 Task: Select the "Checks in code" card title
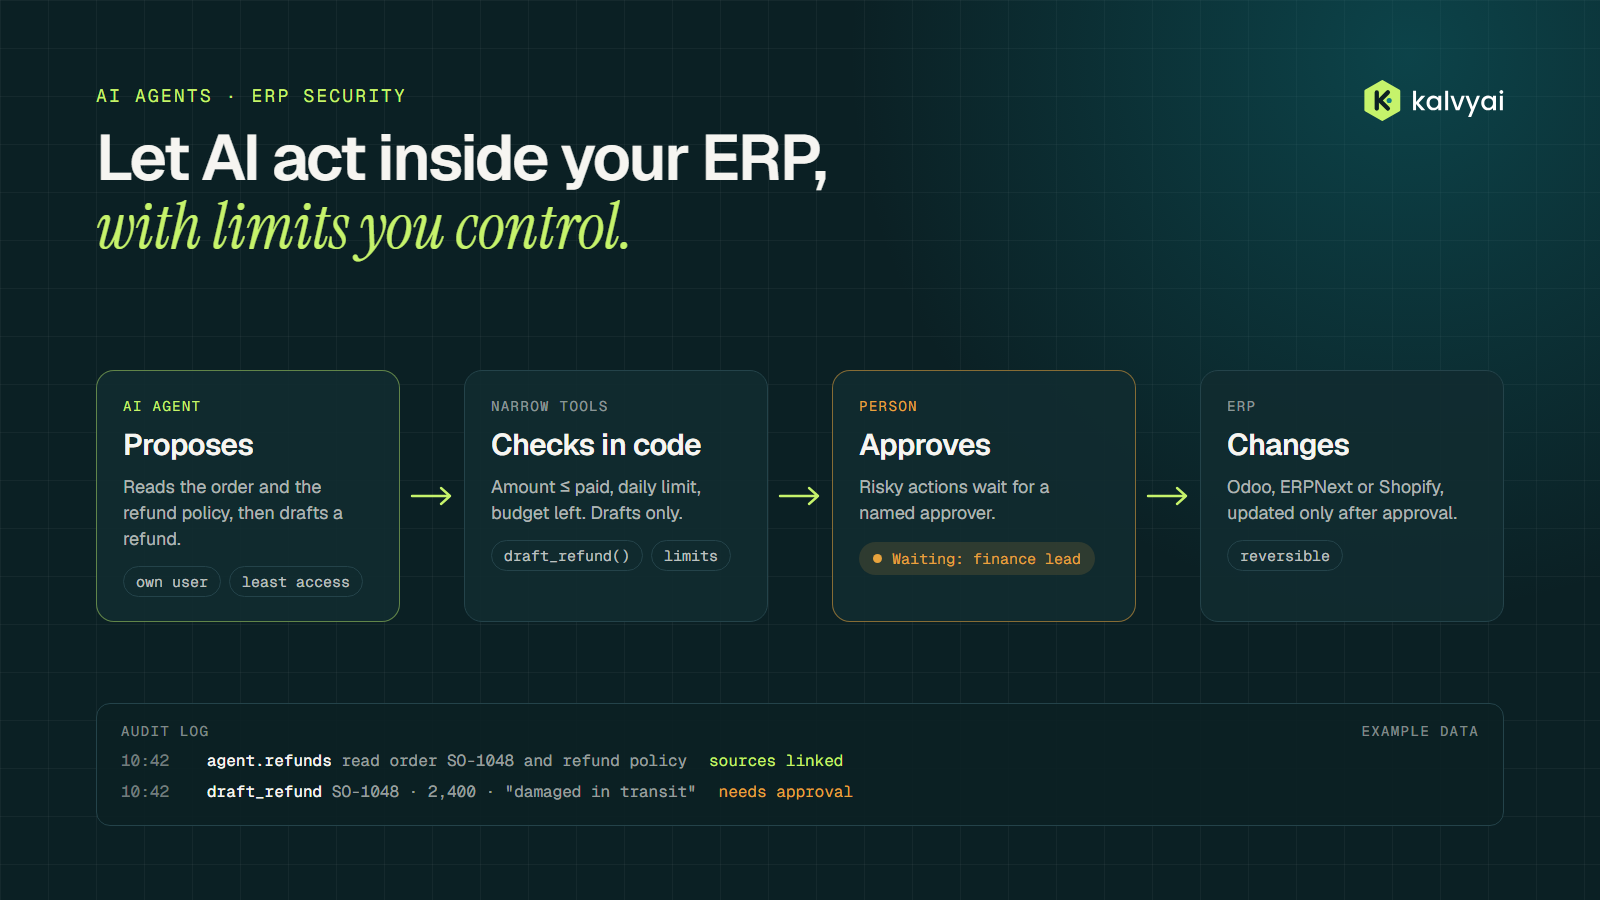[596, 445]
